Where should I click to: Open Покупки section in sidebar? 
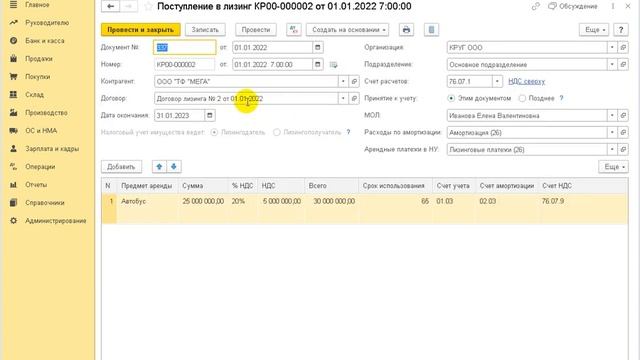point(38,77)
